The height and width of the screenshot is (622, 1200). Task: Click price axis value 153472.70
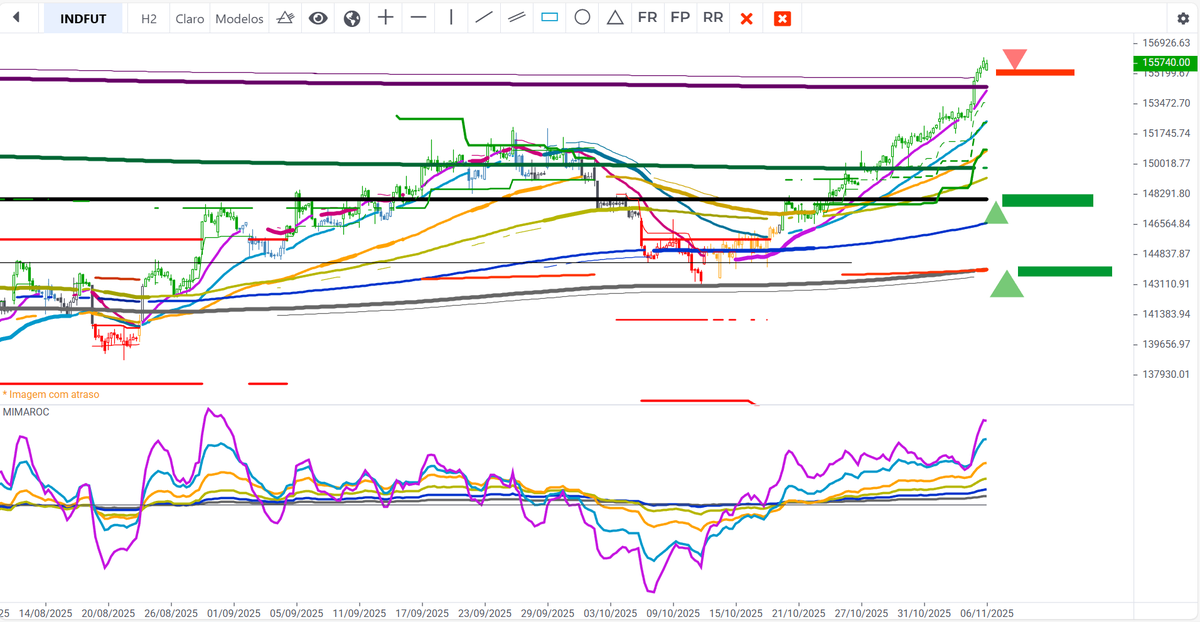coord(1166,103)
